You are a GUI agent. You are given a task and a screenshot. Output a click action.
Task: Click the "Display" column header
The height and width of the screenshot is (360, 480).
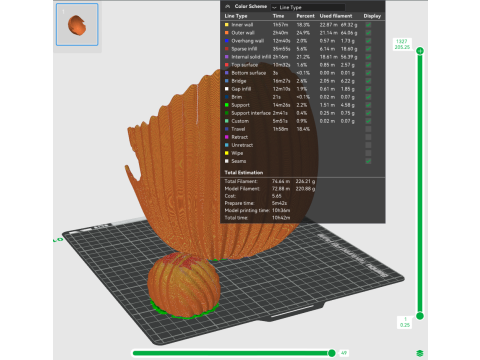coord(372,16)
